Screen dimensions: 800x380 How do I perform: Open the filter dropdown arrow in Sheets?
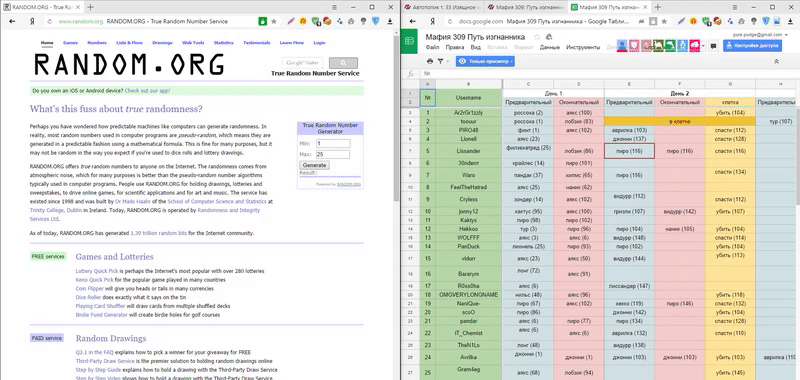click(447, 61)
